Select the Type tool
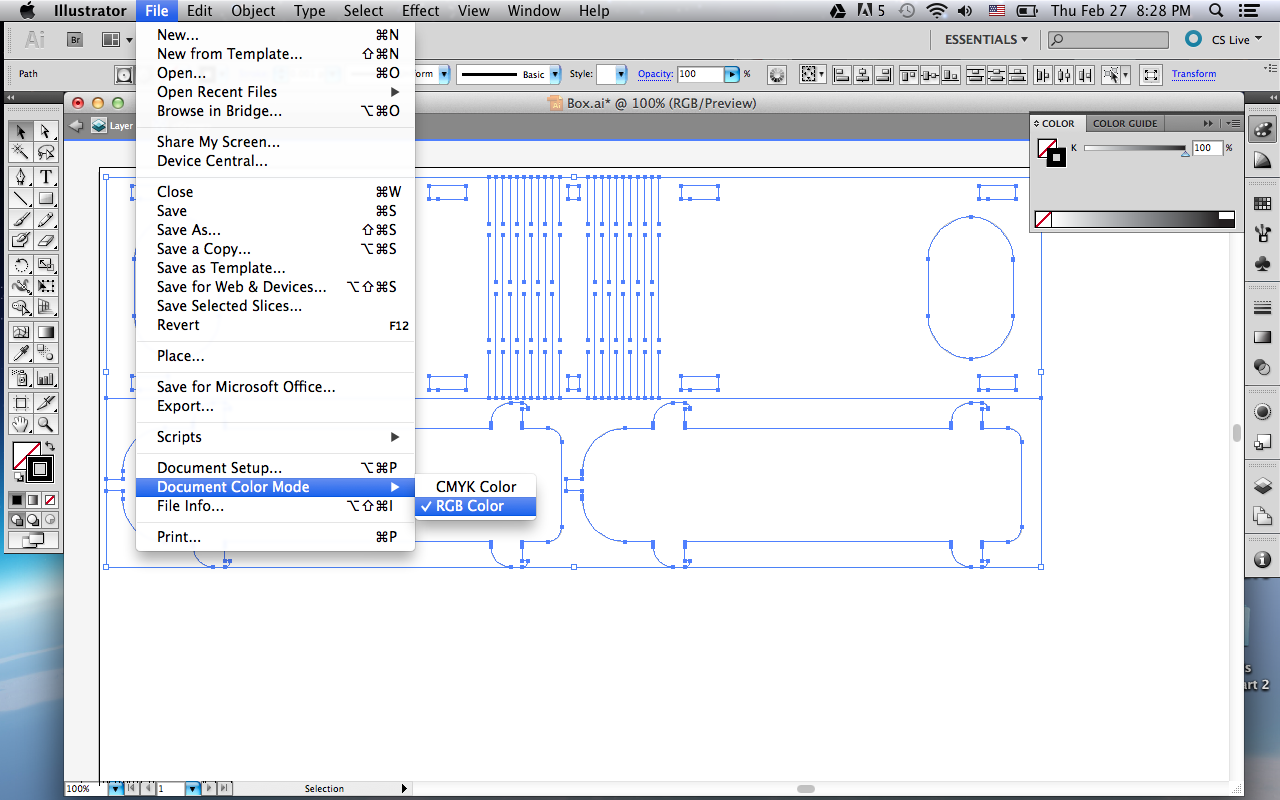This screenshot has width=1280, height=800. 46,177
